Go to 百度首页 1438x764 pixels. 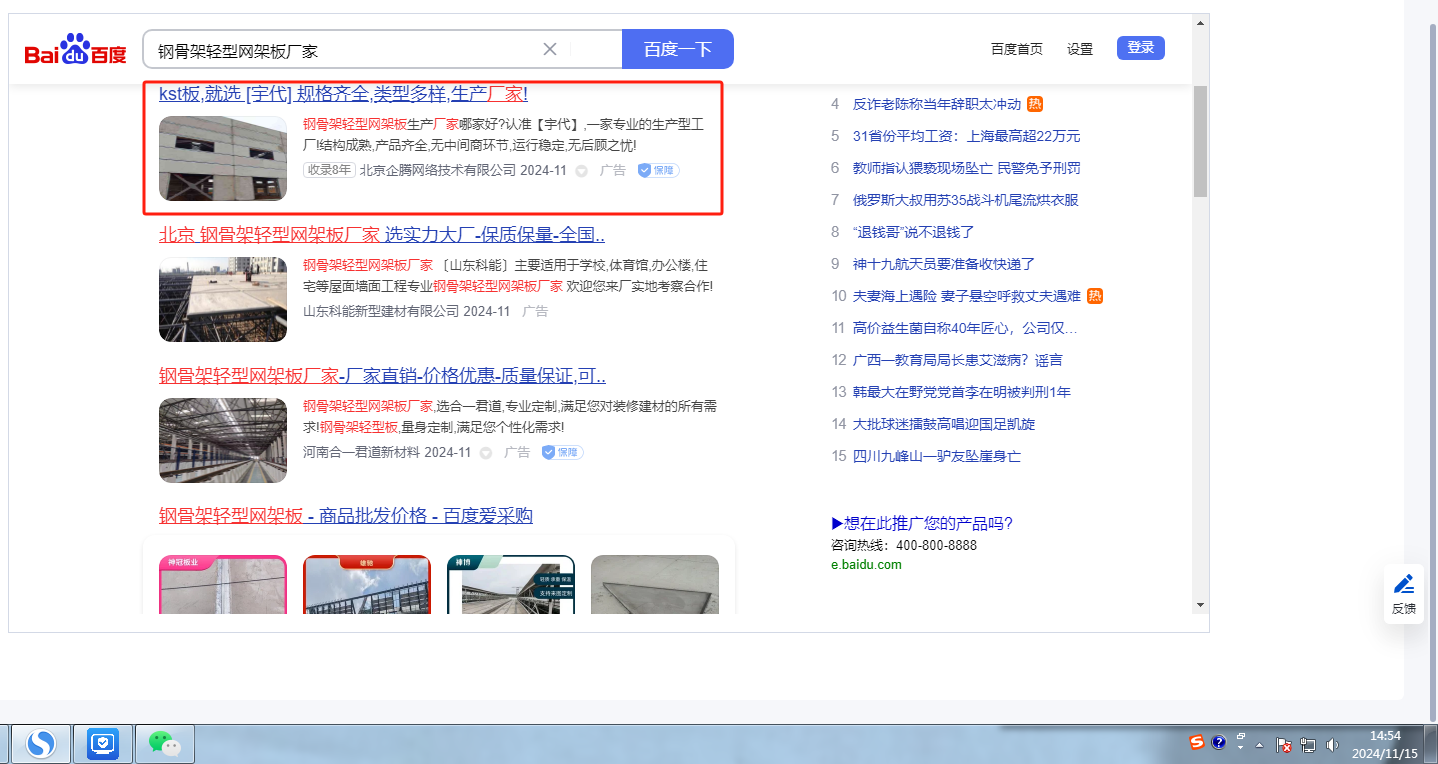click(x=1017, y=49)
